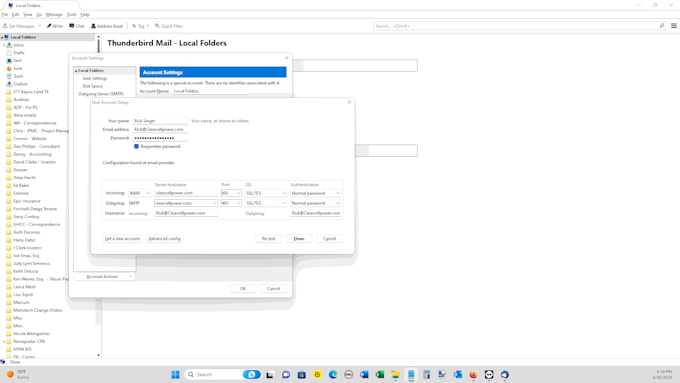Open the Edit menu
This screenshot has width=680, height=383.
pos(15,14)
